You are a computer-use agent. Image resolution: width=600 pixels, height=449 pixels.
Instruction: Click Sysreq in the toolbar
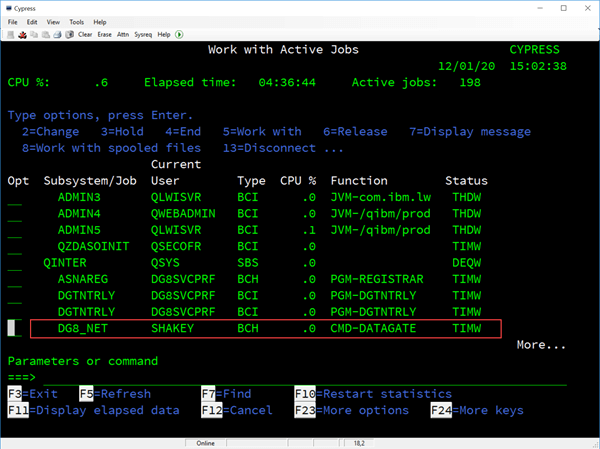click(145, 34)
